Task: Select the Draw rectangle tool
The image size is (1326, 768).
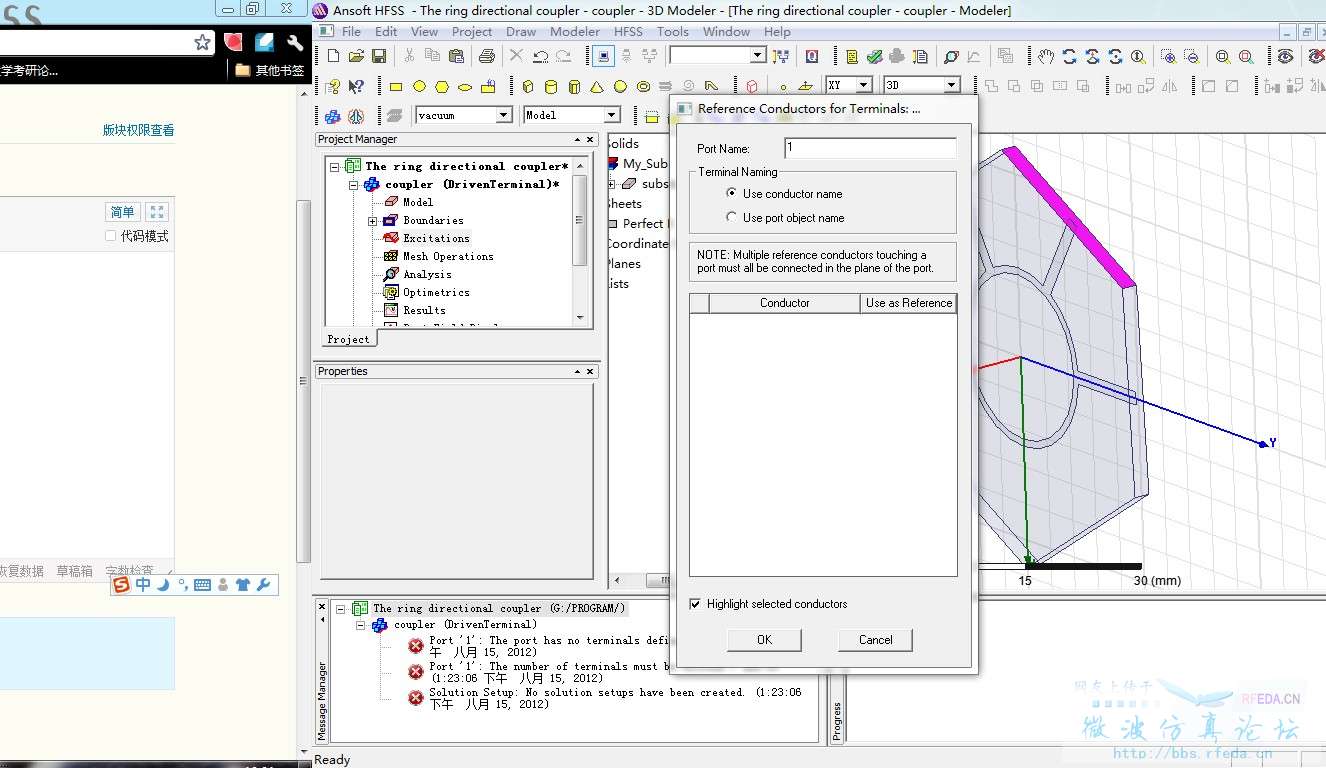Action: [396, 87]
